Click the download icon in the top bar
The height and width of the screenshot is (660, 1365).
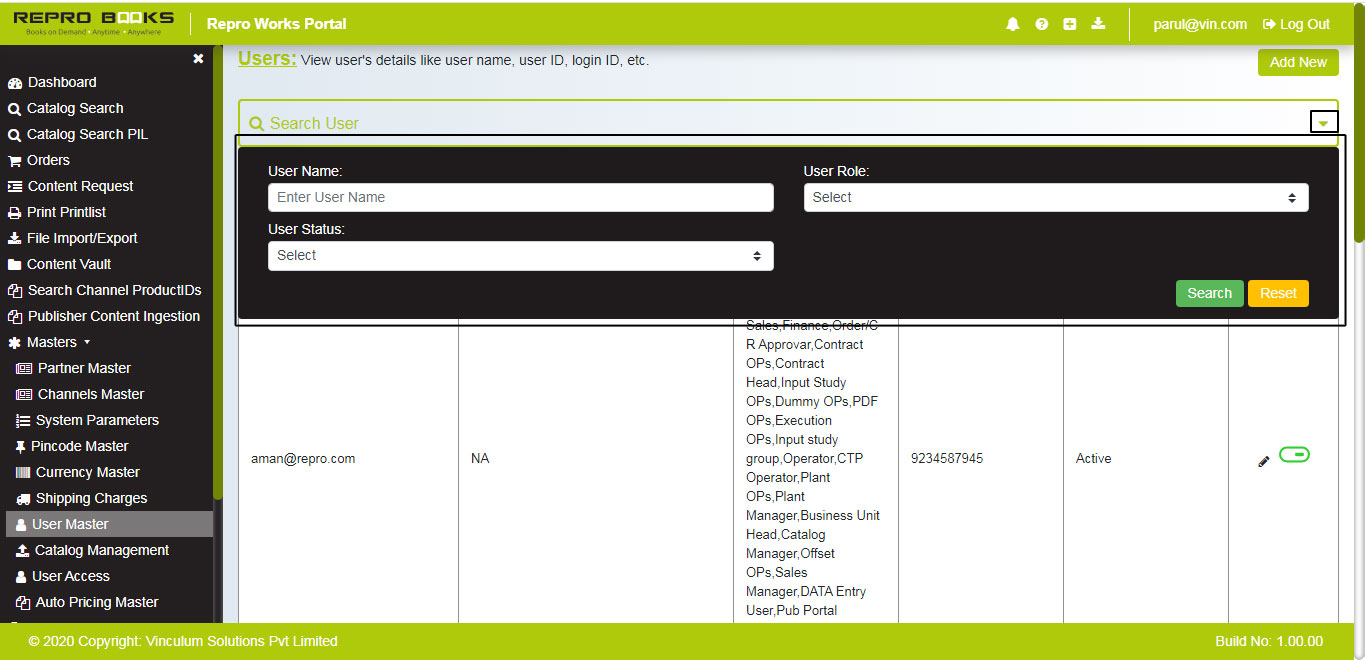[1098, 23]
